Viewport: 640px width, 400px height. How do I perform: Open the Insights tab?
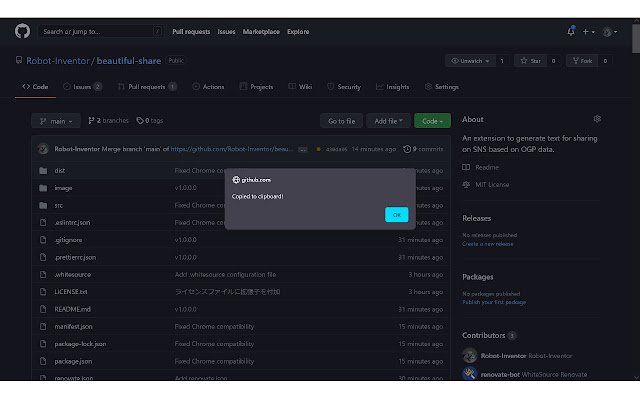click(393, 87)
